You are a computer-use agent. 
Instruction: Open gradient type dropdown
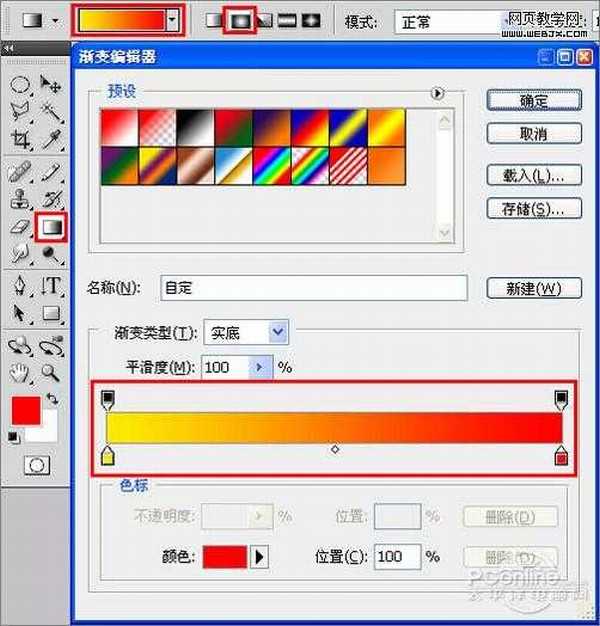point(278,332)
